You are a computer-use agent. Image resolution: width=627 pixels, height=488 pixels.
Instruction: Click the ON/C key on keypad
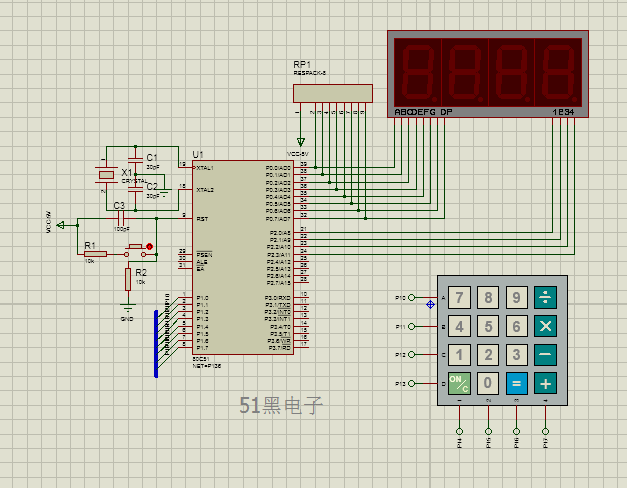(459, 384)
